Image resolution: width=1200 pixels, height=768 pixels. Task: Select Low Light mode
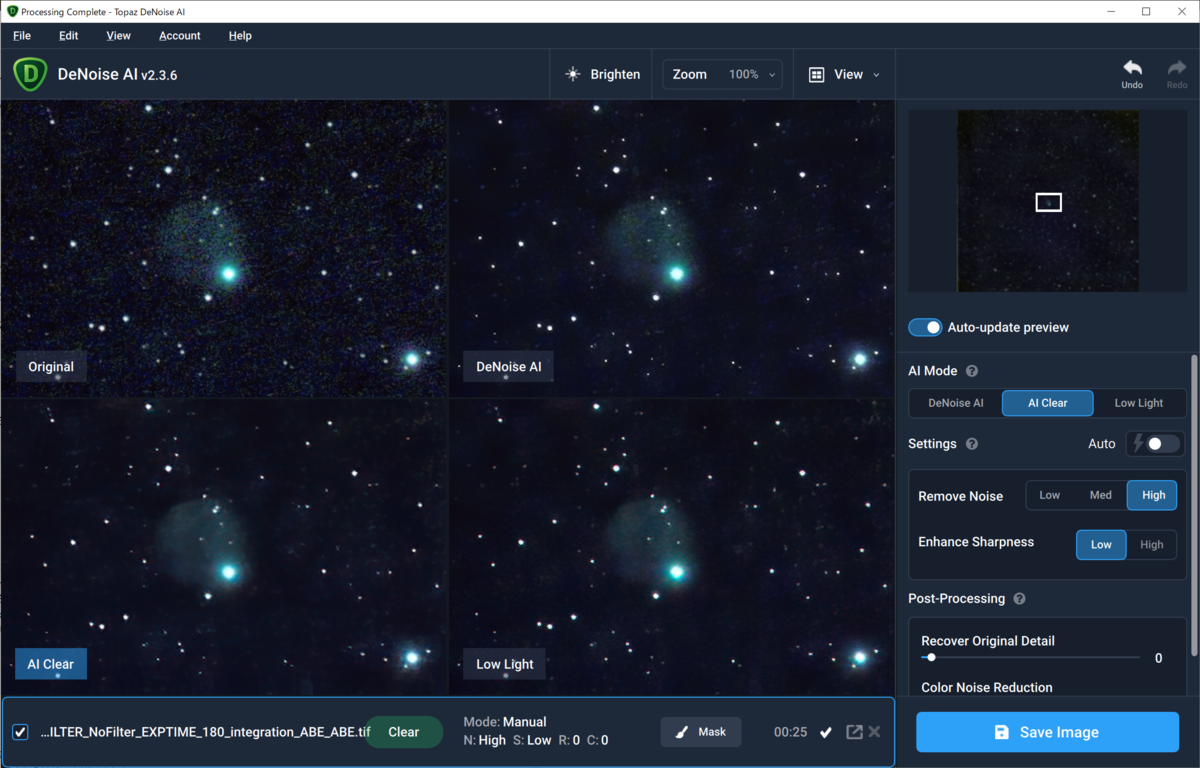point(1139,403)
